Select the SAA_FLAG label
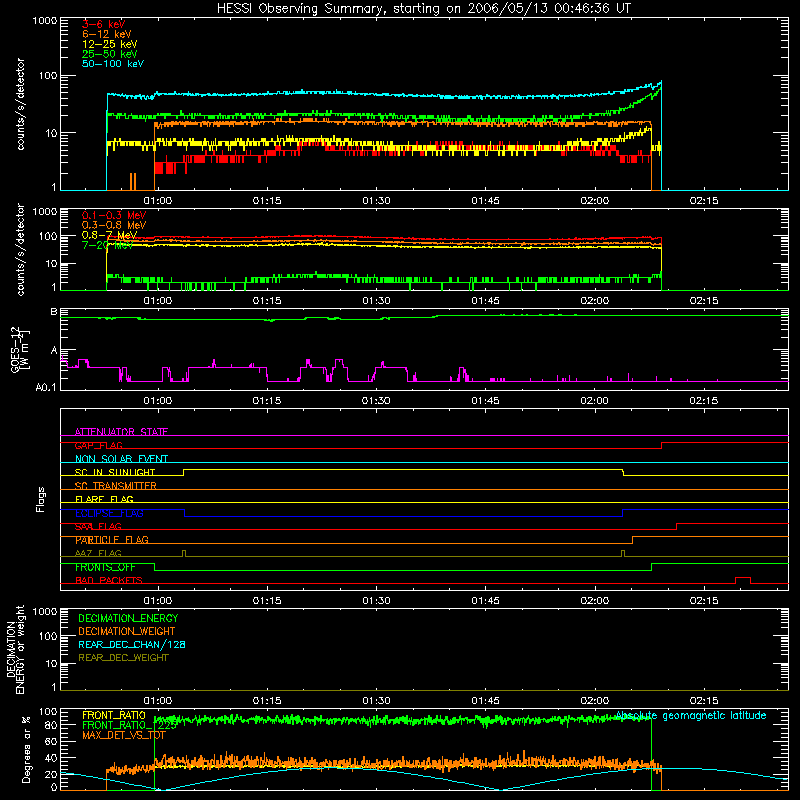800x800 pixels. [98, 527]
